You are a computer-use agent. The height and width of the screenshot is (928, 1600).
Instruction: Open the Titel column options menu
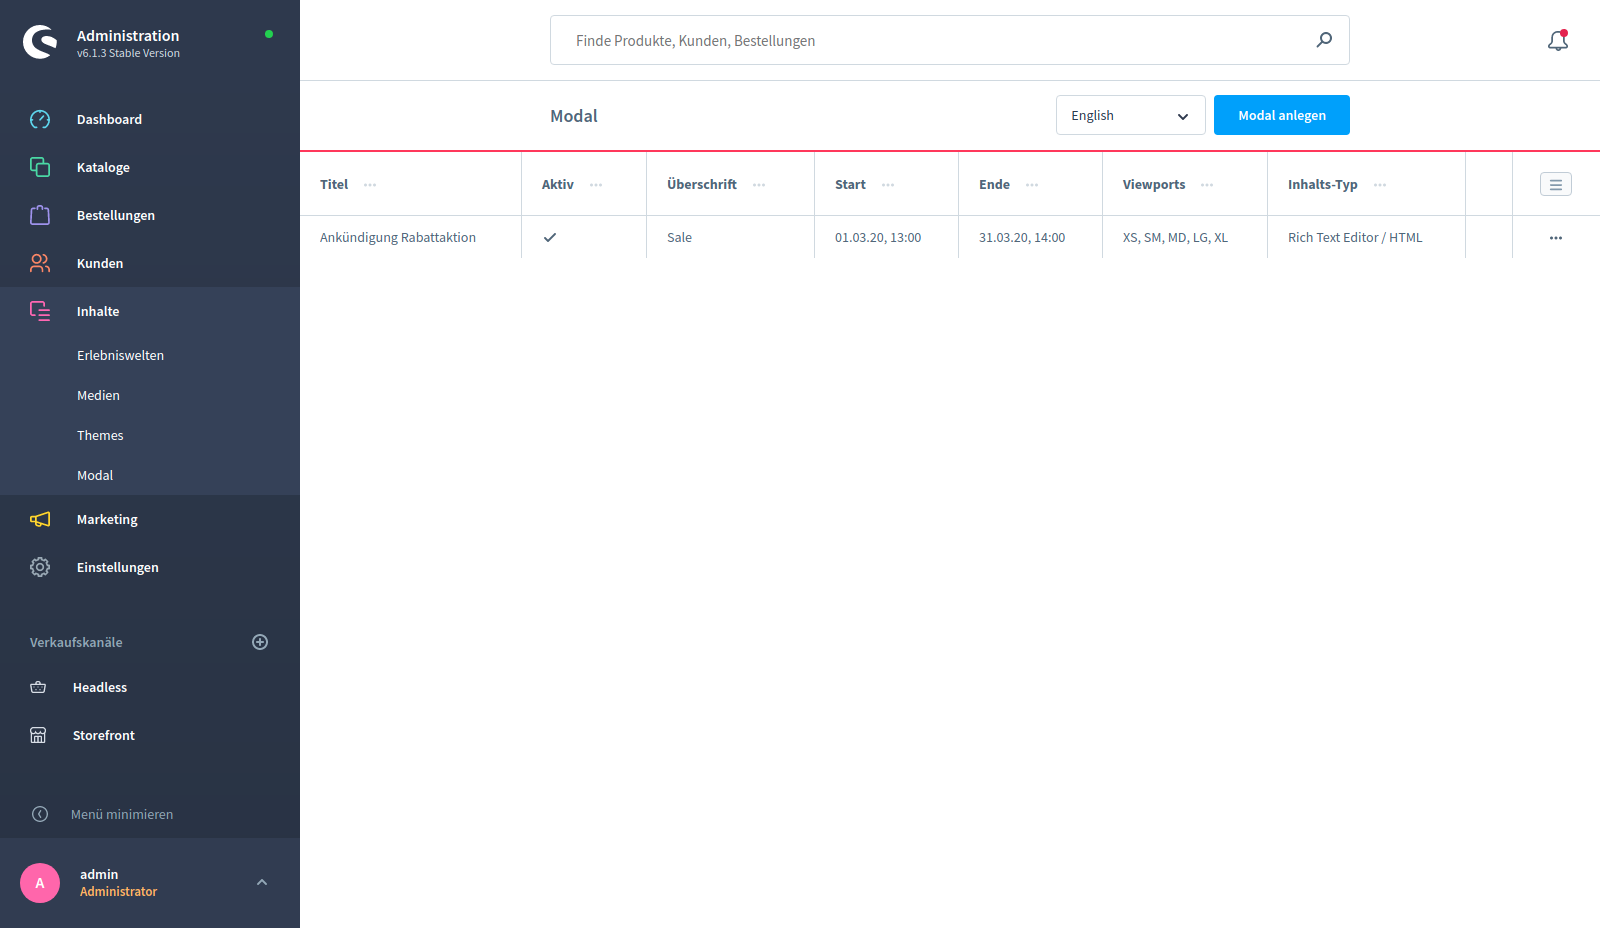[370, 185]
